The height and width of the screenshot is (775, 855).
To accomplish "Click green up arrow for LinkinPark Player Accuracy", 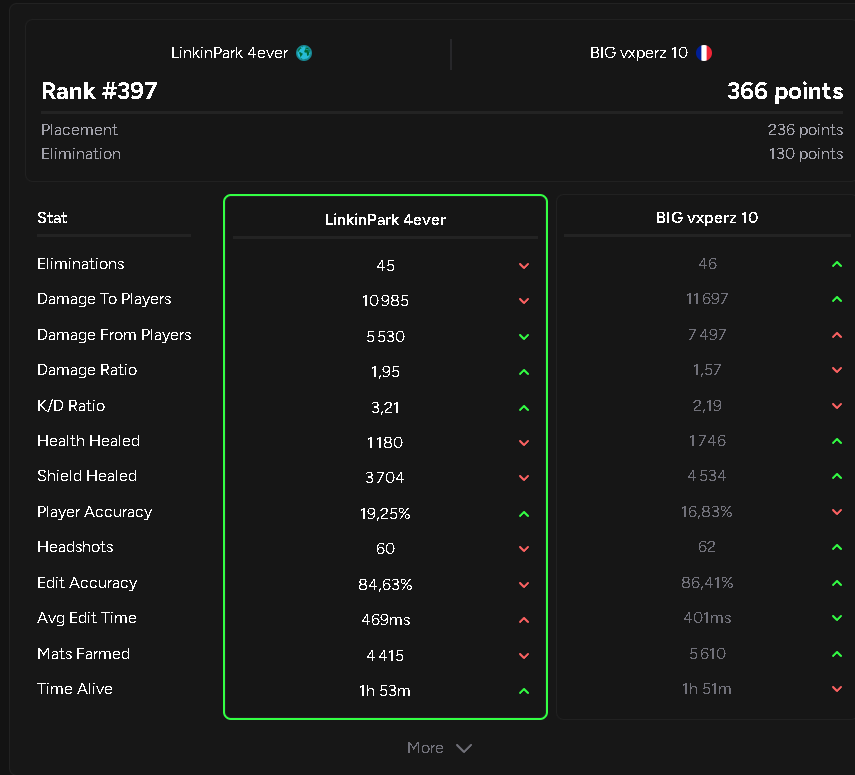I will (524, 514).
